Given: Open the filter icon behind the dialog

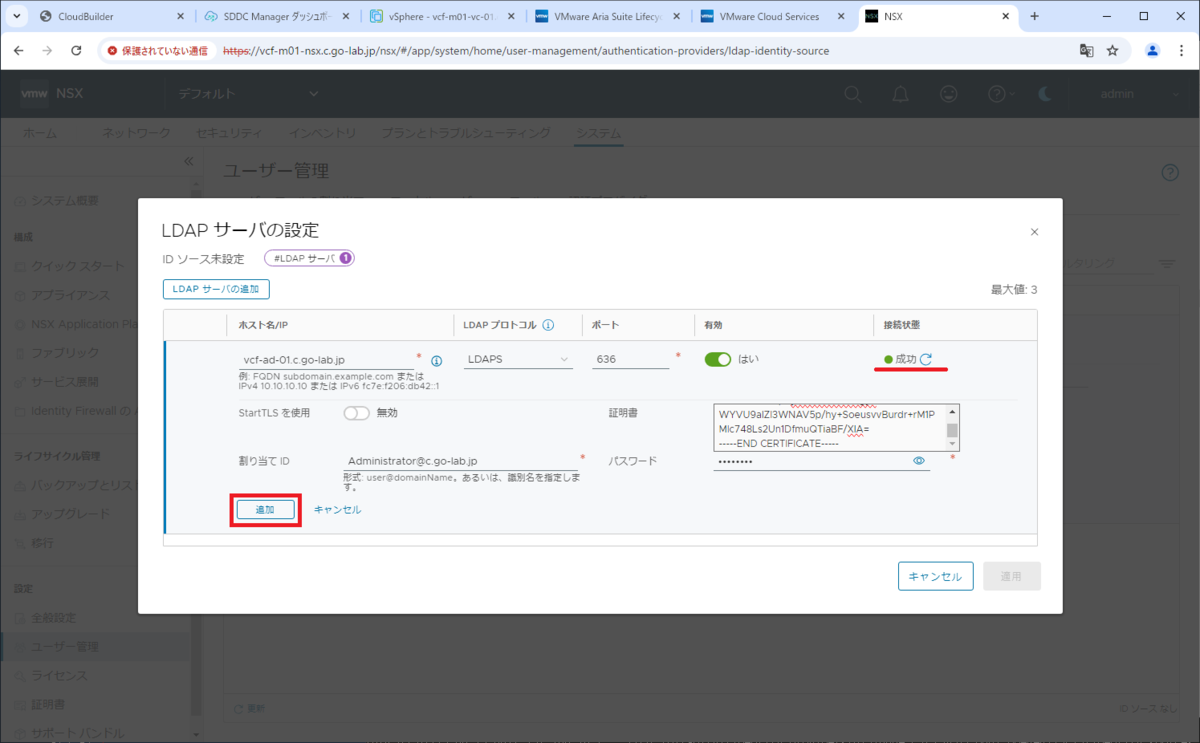Looking at the screenshot, I should (1167, 263).
